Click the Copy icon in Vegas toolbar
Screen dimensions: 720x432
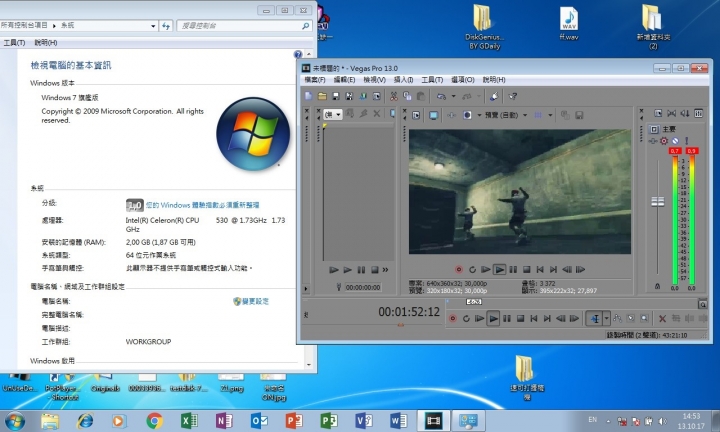pos(407,96)
